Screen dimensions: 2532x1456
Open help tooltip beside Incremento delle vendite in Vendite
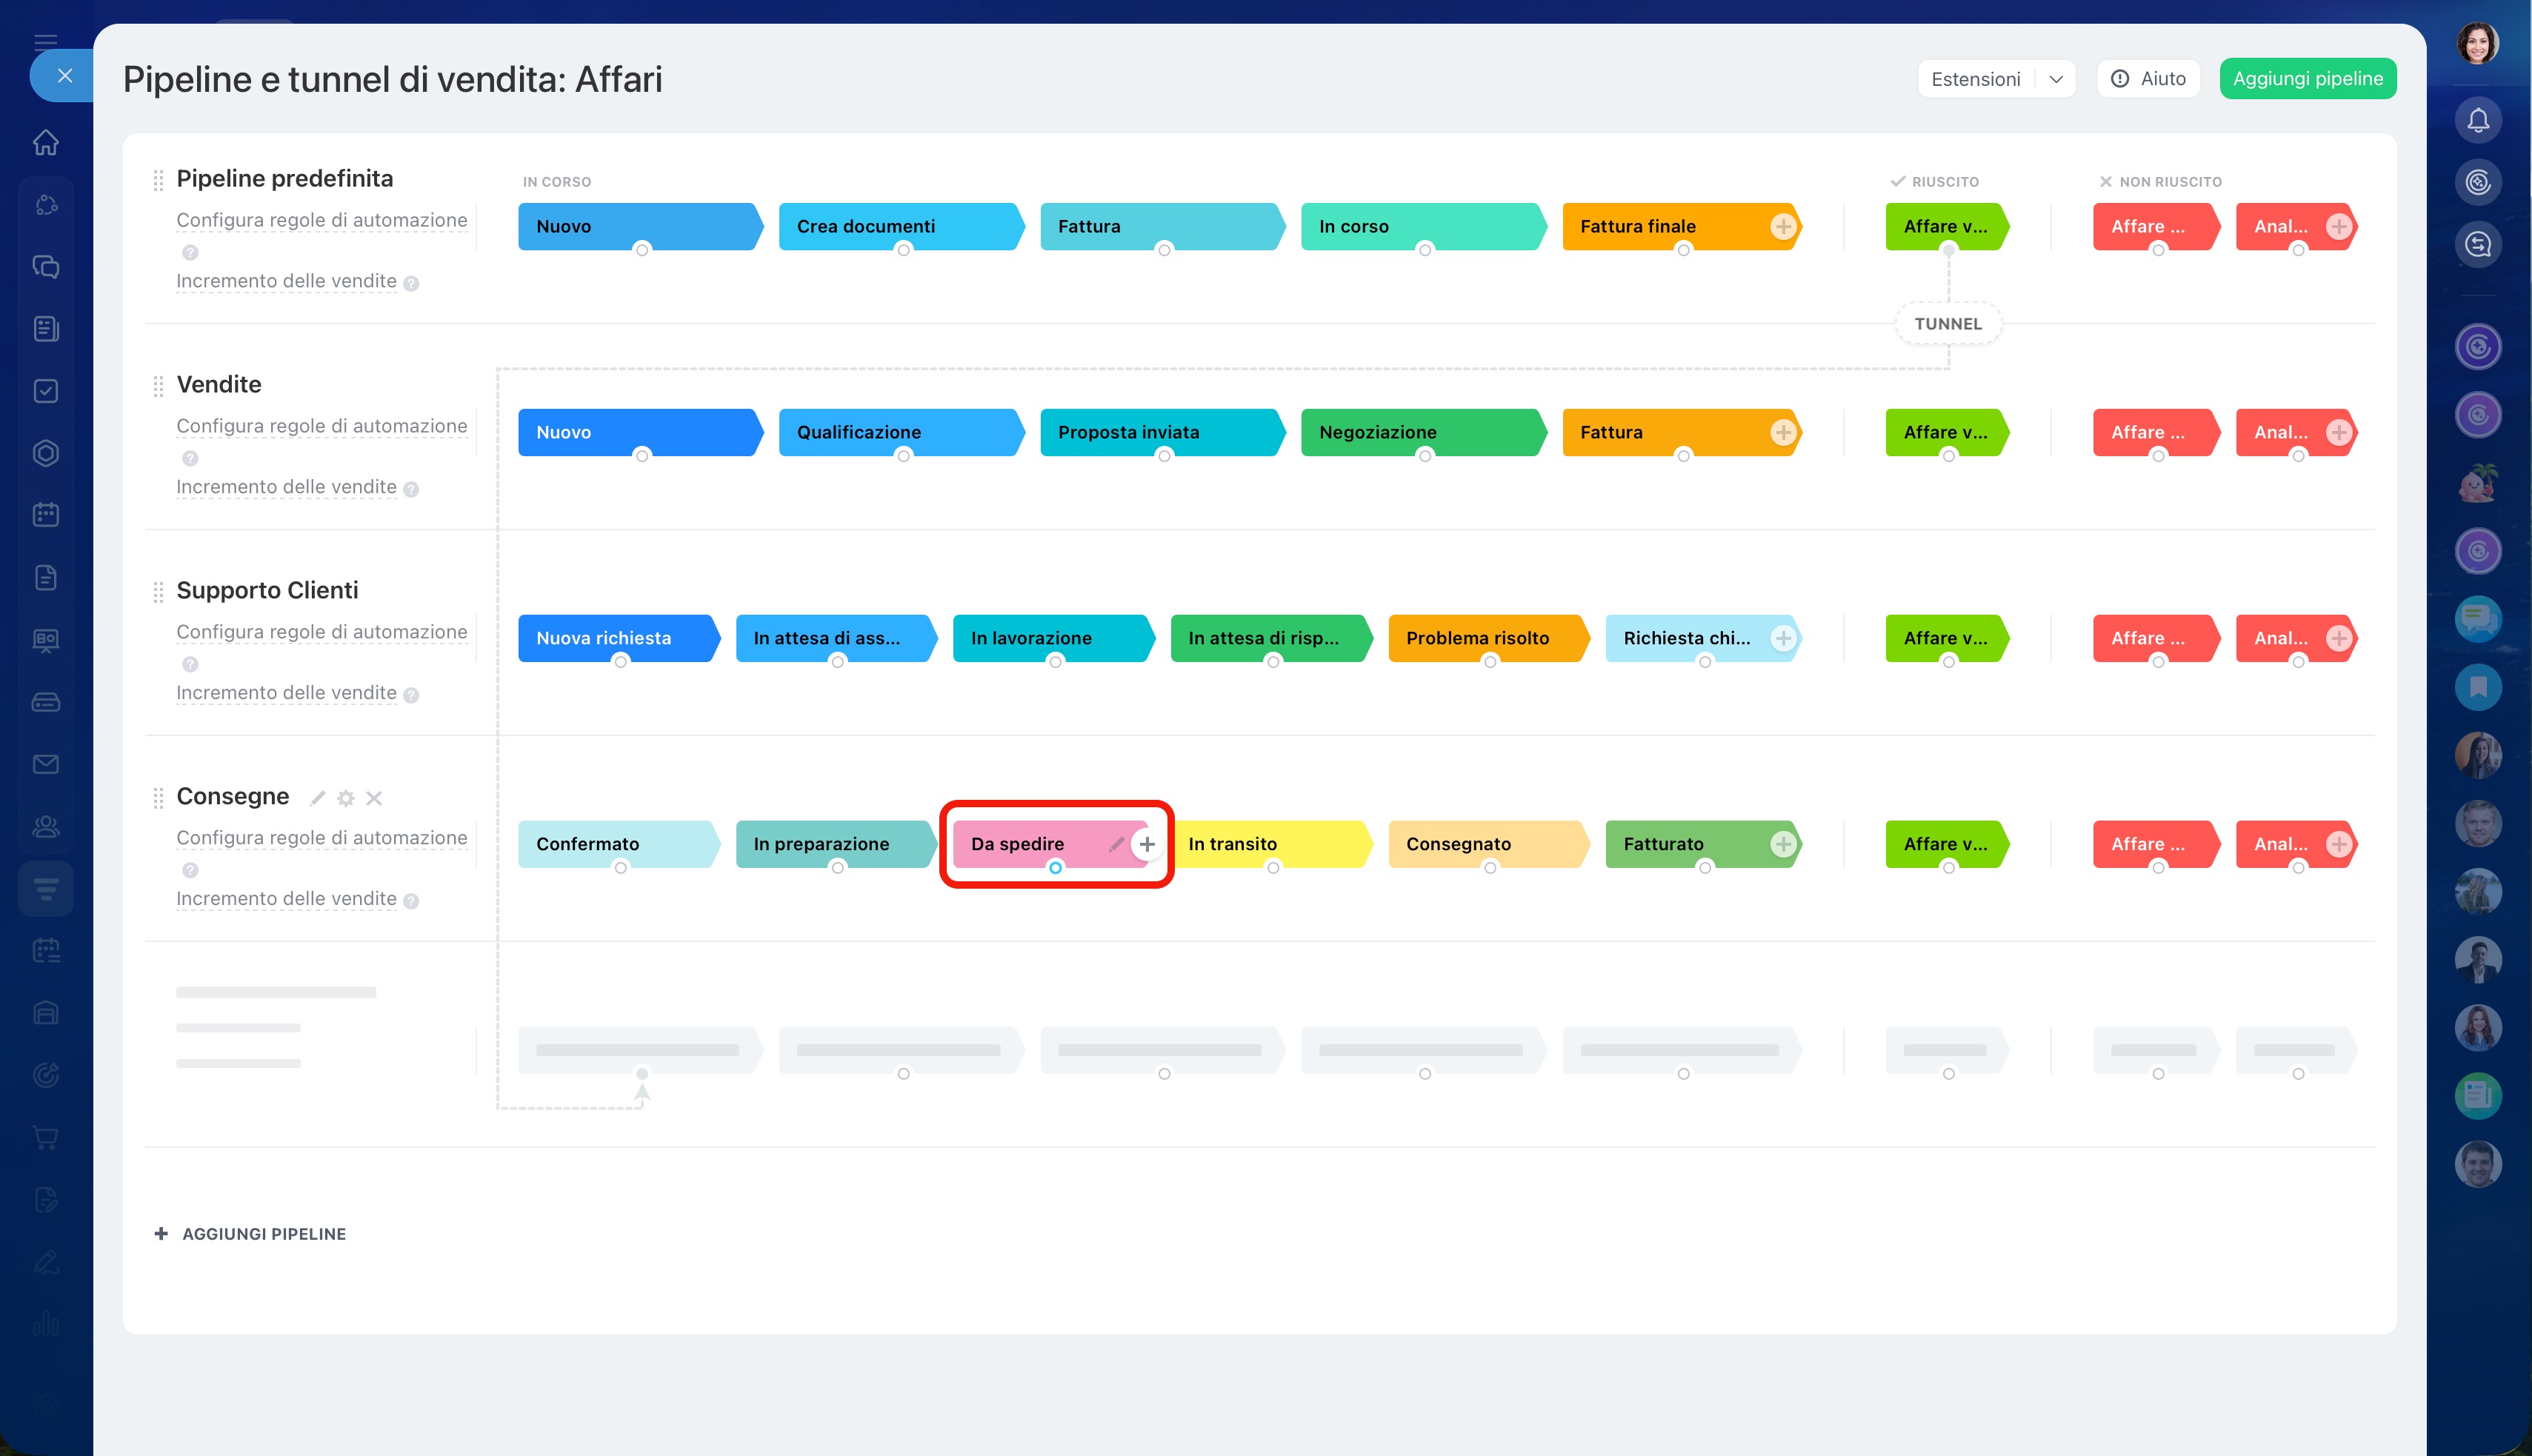(x=411, y=489)
